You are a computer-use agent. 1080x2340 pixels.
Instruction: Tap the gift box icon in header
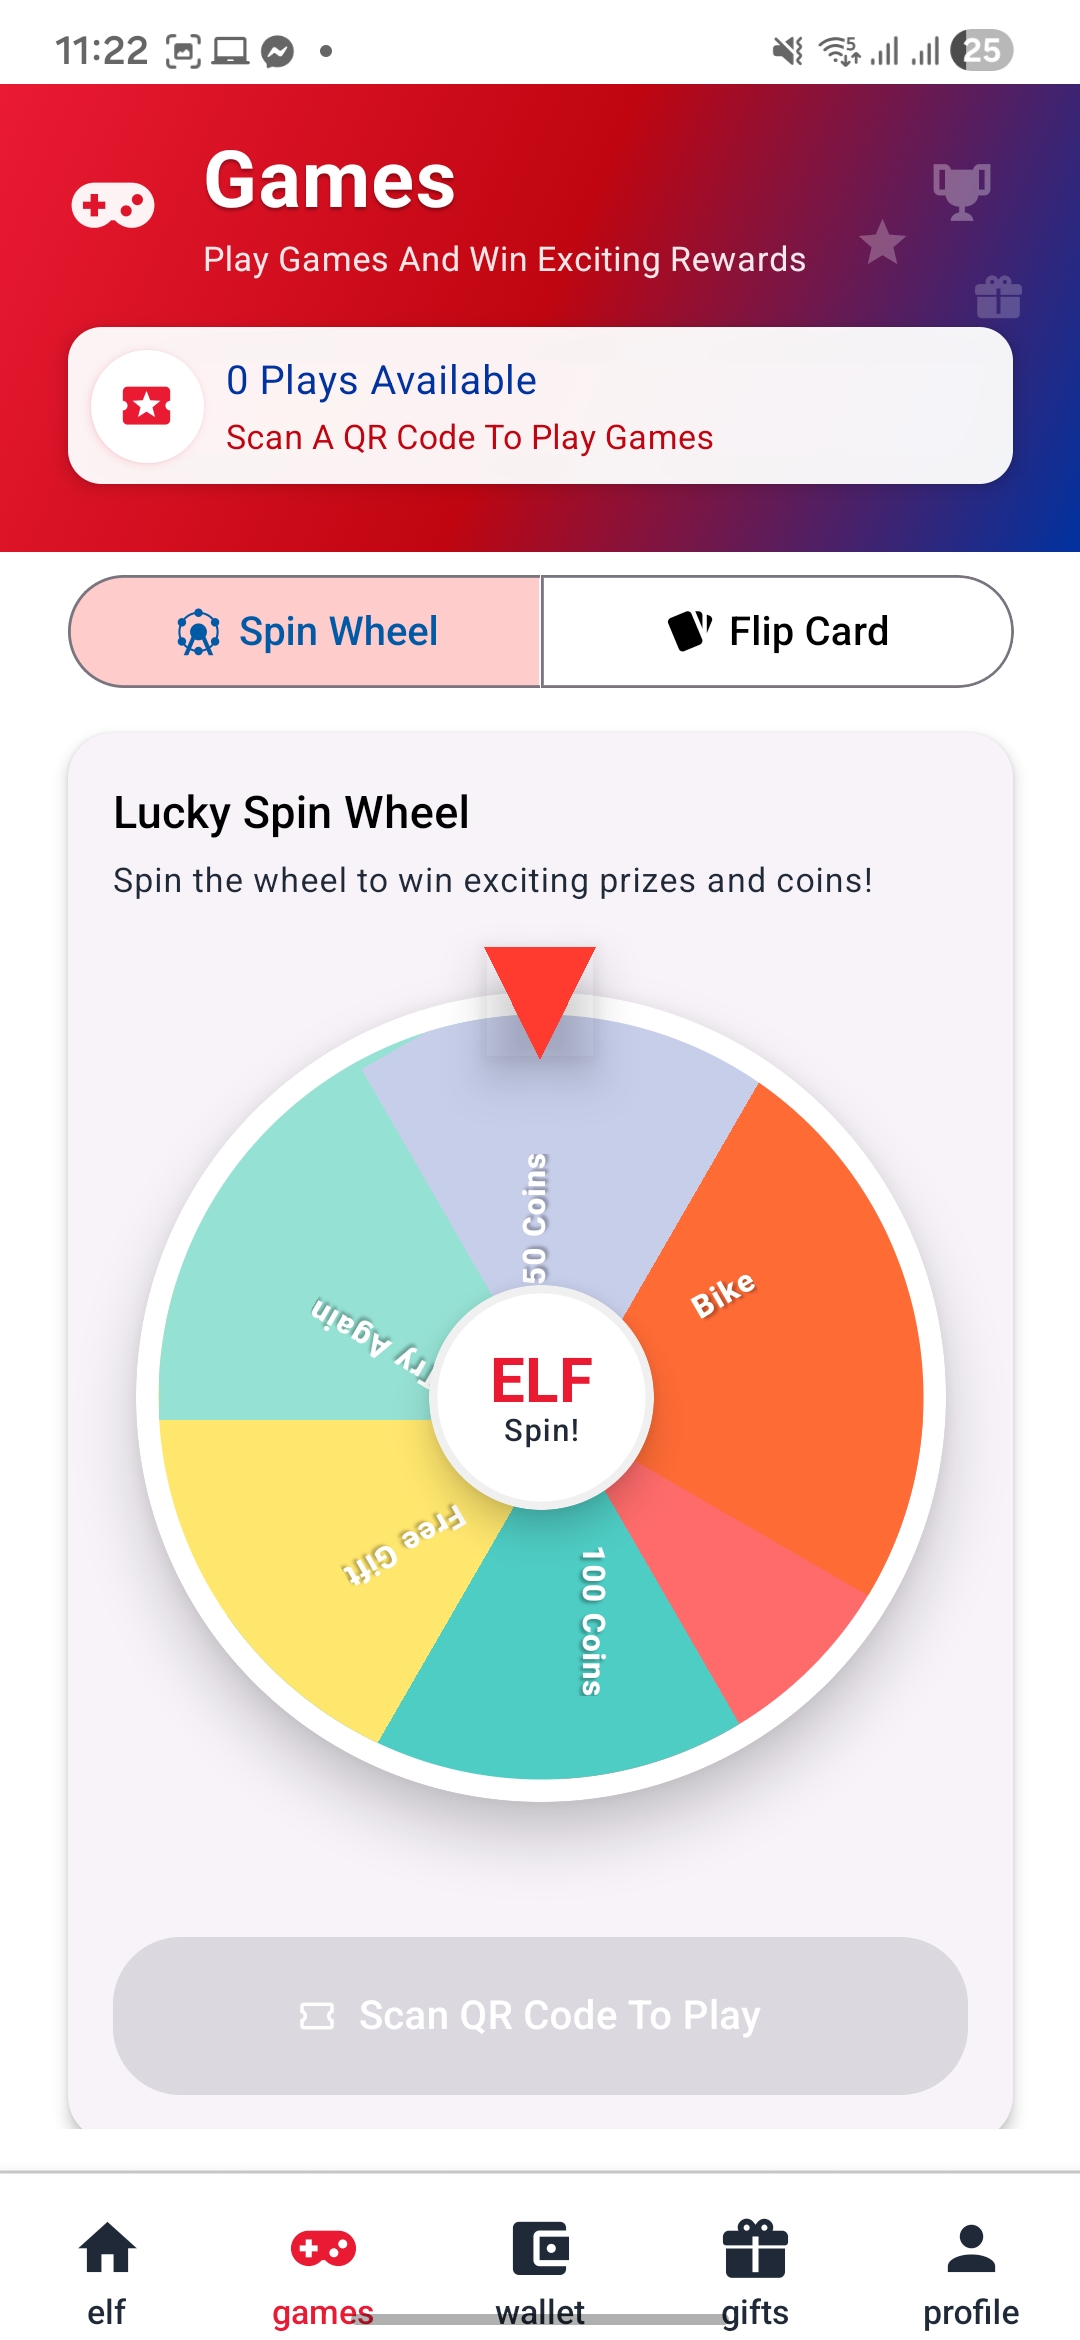pyautogui.click(x=998, y=297)
